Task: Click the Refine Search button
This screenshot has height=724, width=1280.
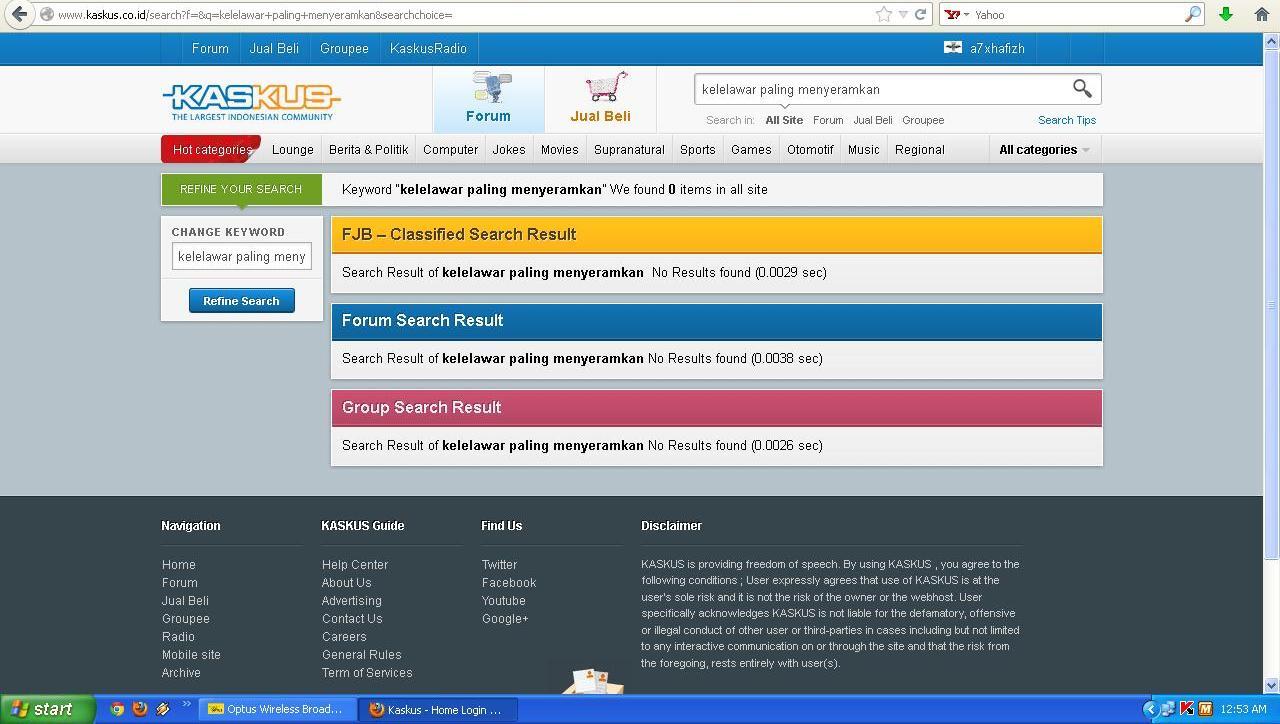Action: 241,300
